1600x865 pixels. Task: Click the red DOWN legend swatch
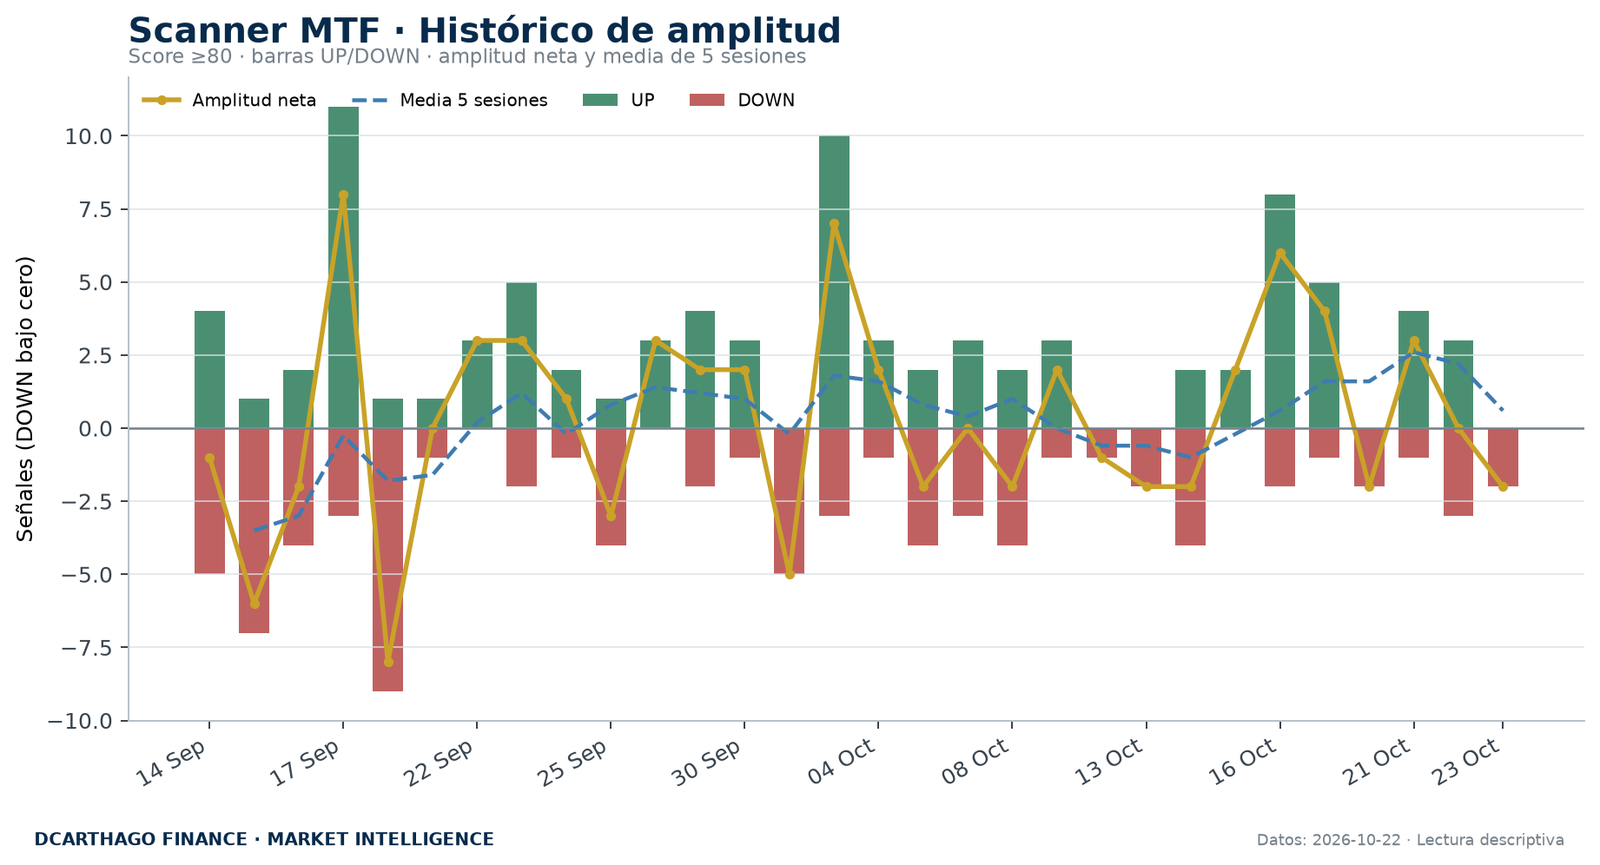pos(707,100)
